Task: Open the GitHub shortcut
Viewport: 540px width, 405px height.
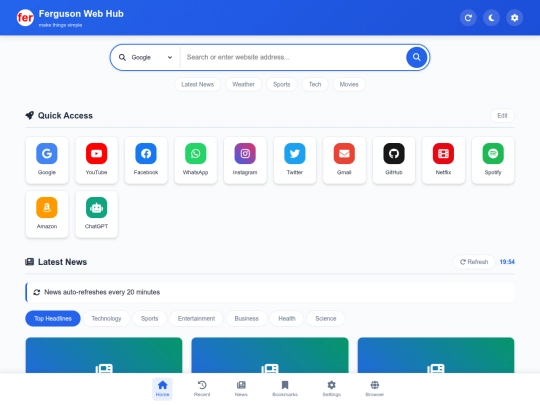Action: coord(394,160)
